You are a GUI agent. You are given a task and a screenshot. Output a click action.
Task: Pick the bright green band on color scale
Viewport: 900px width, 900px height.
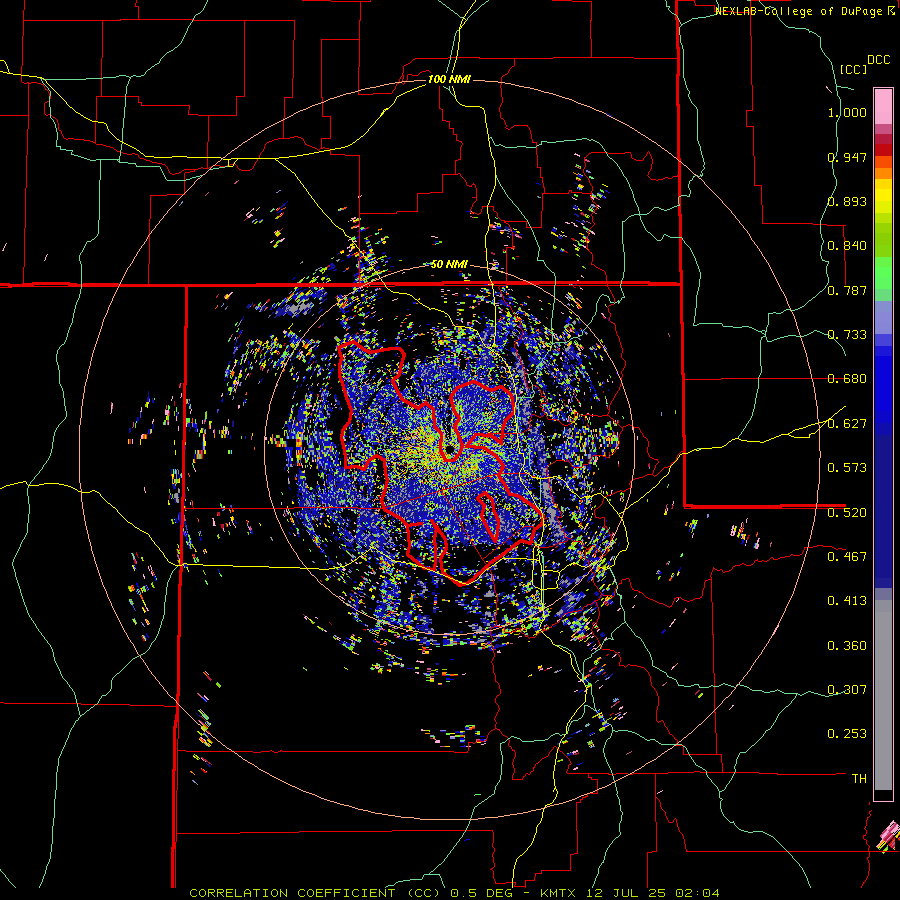click(x=883, y=273)
